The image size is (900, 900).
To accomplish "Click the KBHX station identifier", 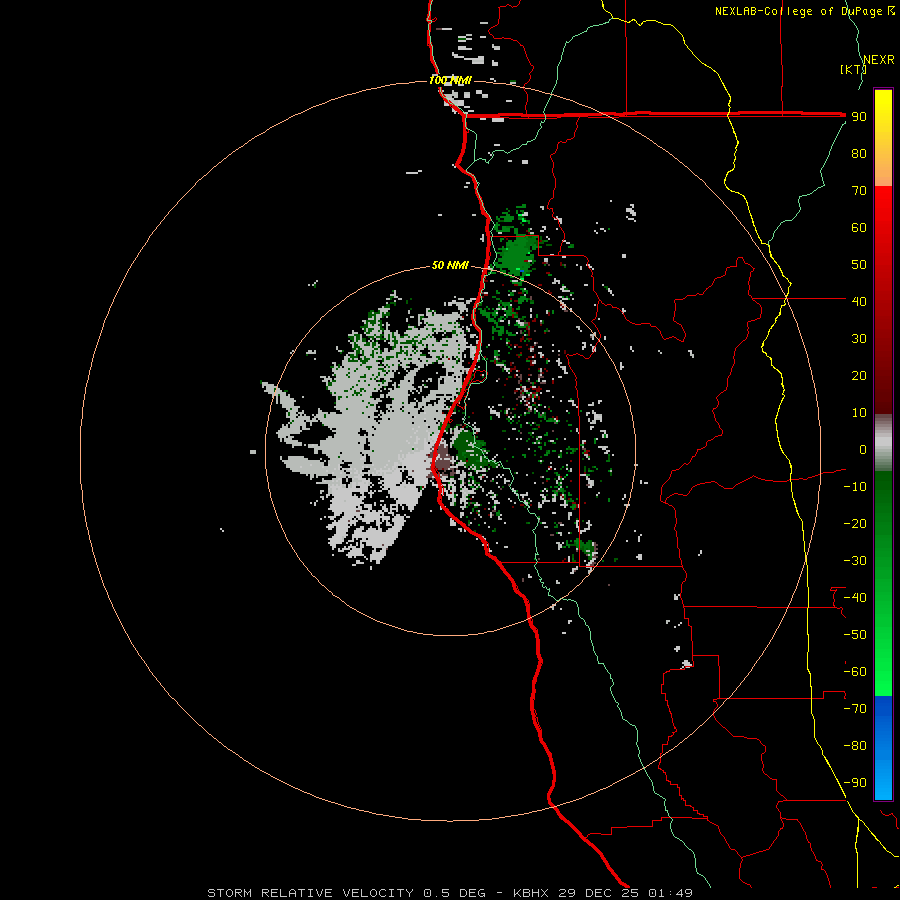I will [531, 893].
